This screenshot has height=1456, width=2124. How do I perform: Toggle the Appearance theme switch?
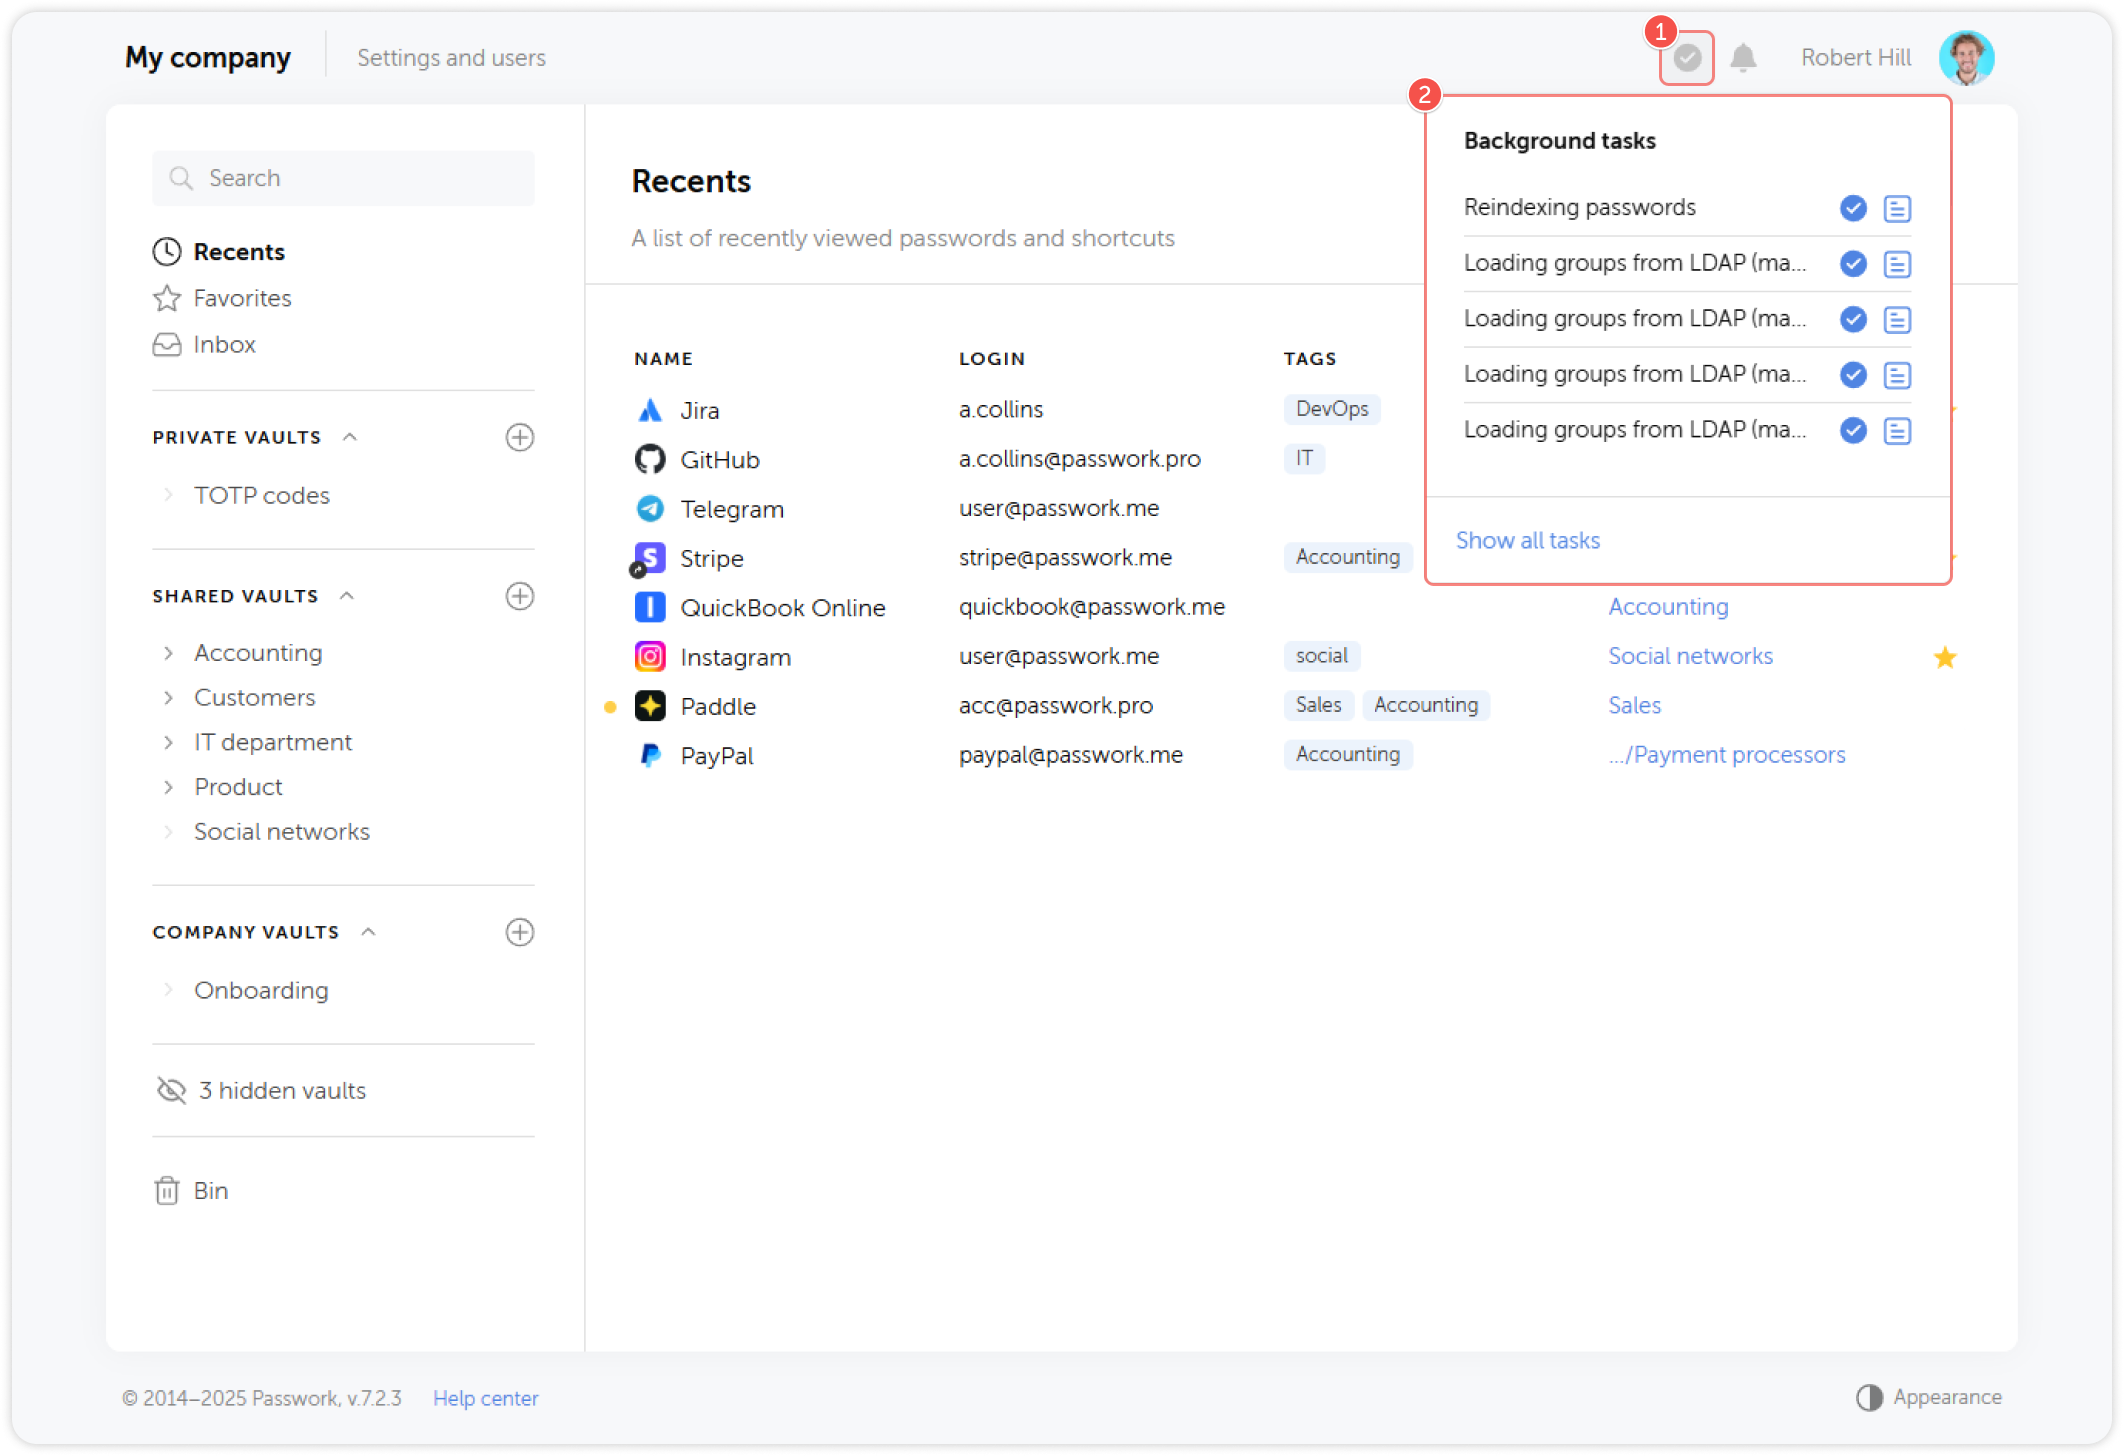[x=1868, y=1397]
